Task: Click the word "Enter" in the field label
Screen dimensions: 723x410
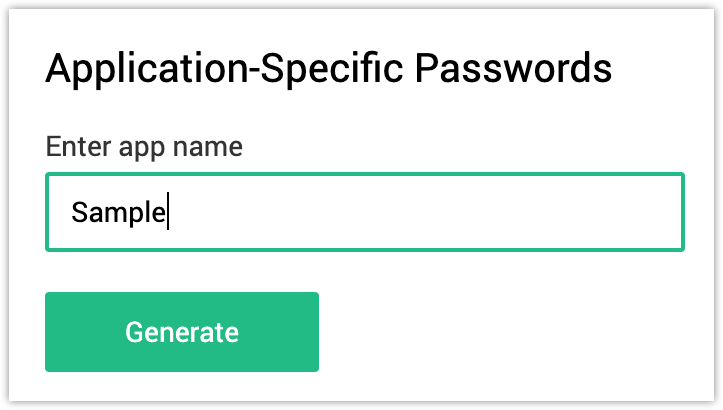Action: 78,147
